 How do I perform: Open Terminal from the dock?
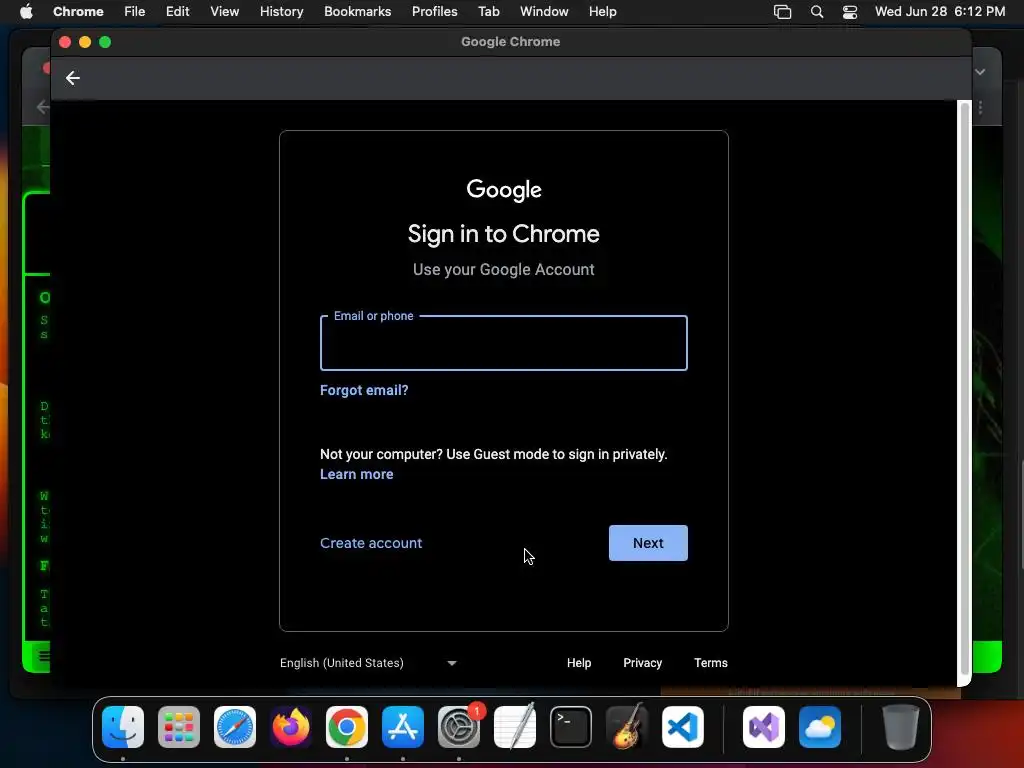(571, 727)
